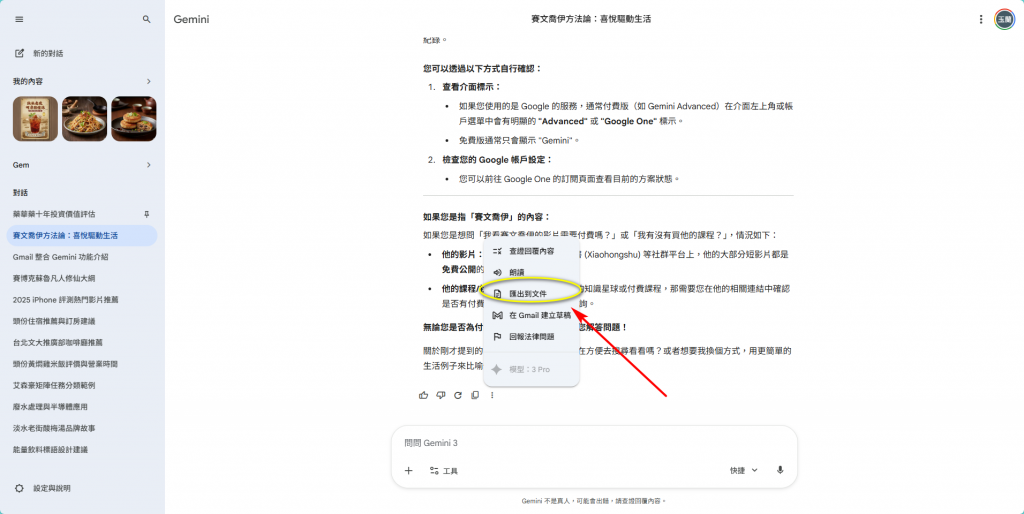This screenshot has width=1024, height=514.
Task: Click the pin icon beside first conversation
Action: tap(146, 214)
